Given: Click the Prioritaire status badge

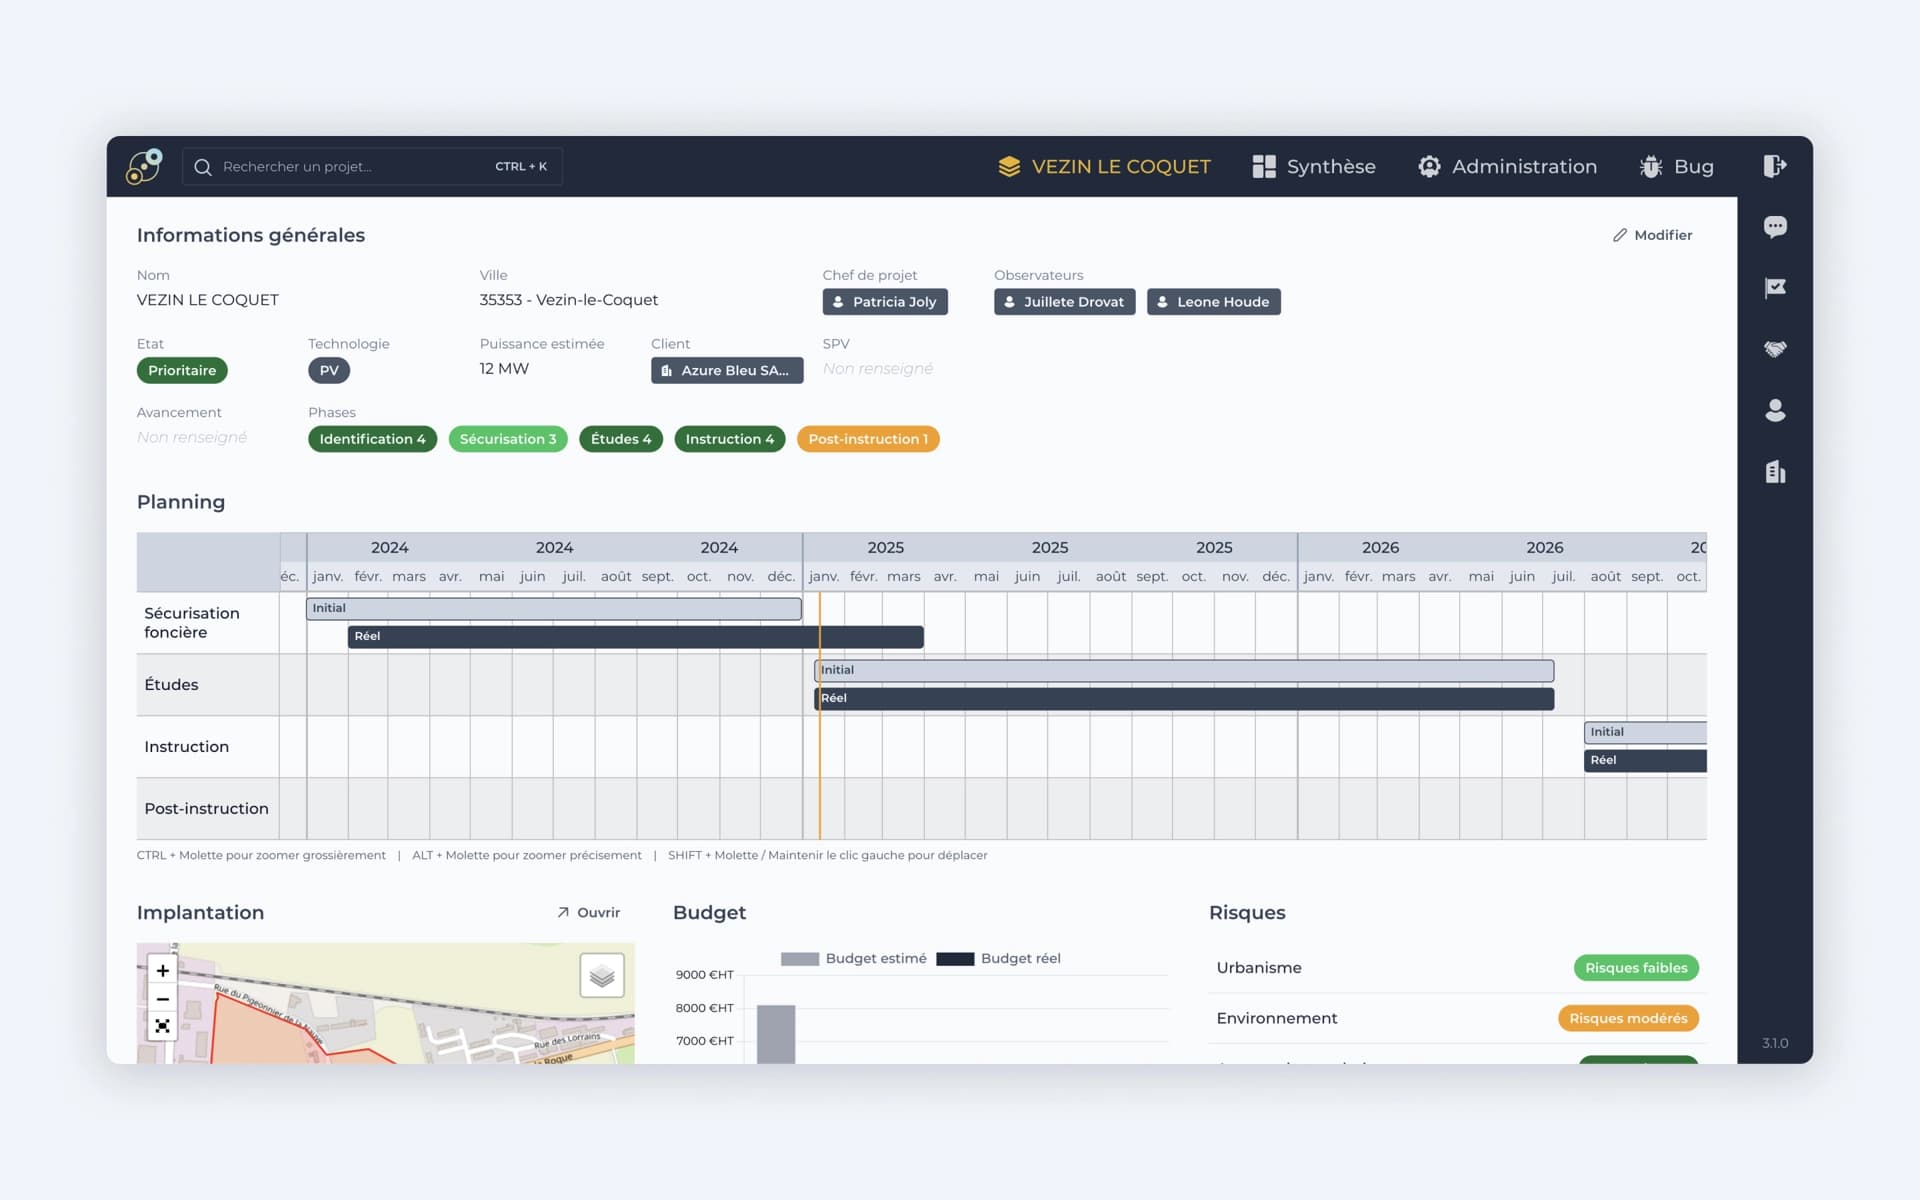Looking at the screenshot, I should point(182,370).
